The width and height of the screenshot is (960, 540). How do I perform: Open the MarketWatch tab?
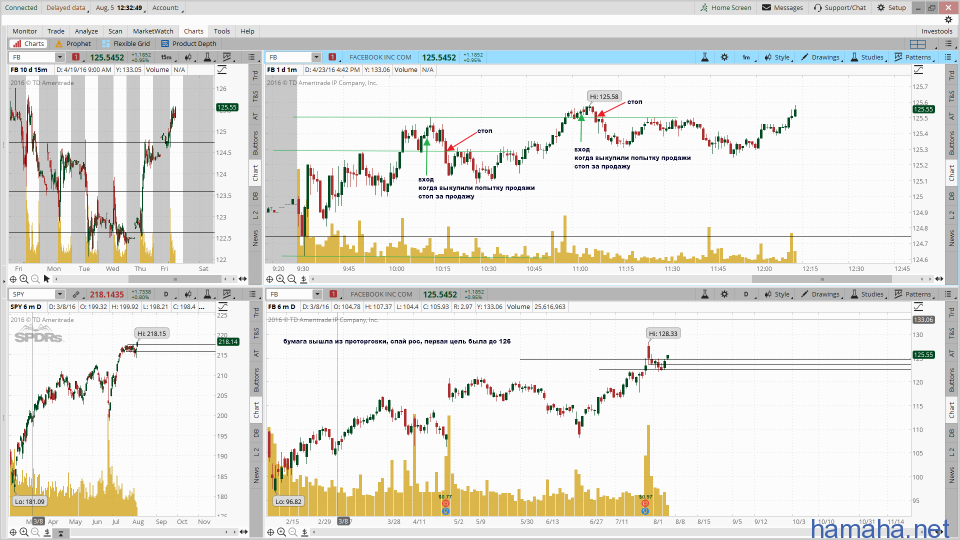[x=153, y=31]
